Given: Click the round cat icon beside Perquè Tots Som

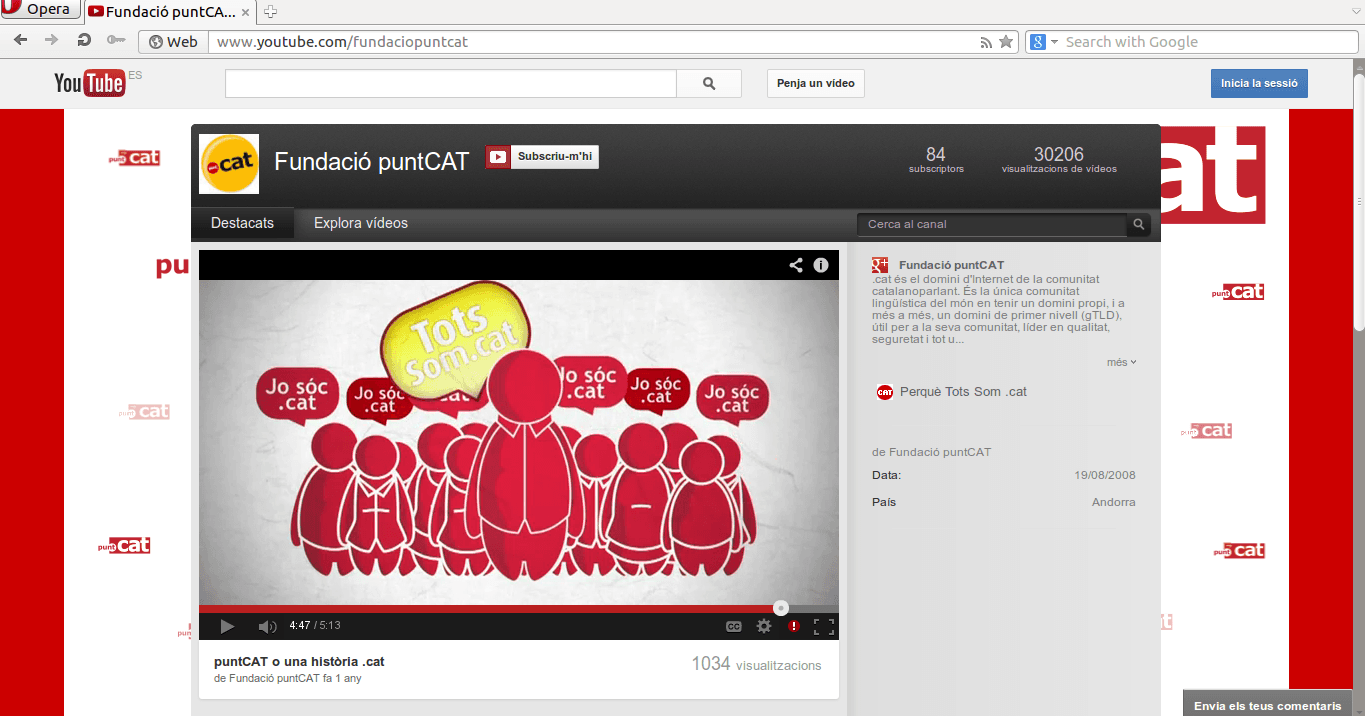Looking at the screenshot, I should pos(884,392).
